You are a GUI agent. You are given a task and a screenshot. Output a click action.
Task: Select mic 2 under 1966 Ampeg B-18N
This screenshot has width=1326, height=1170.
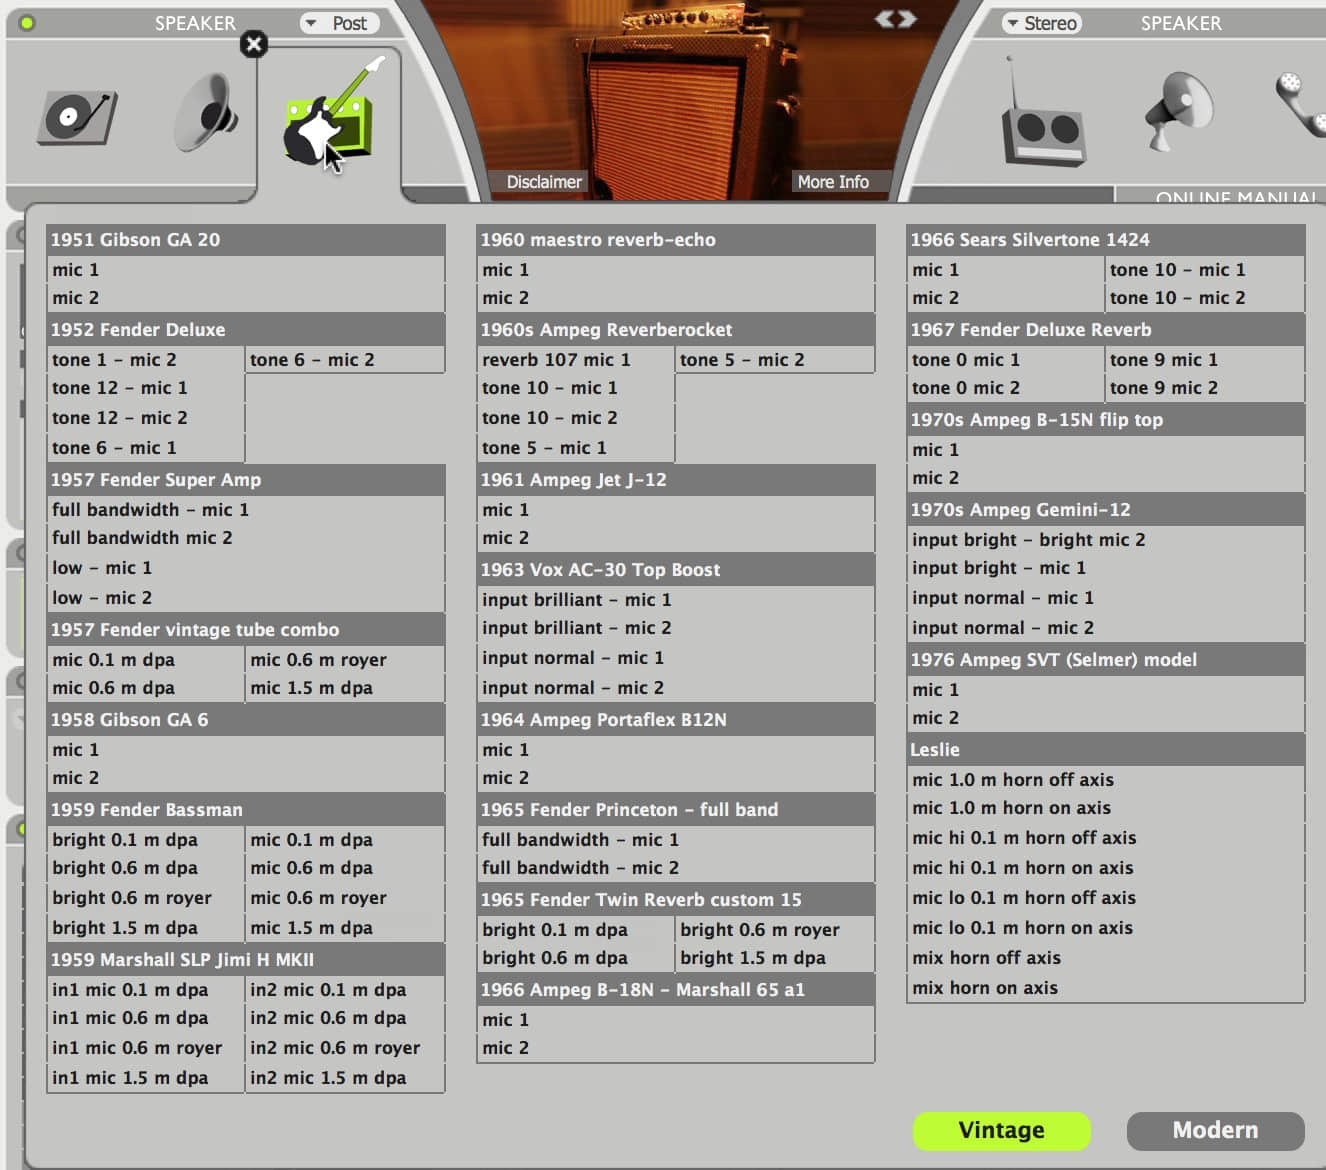(x=675, y=1048)
